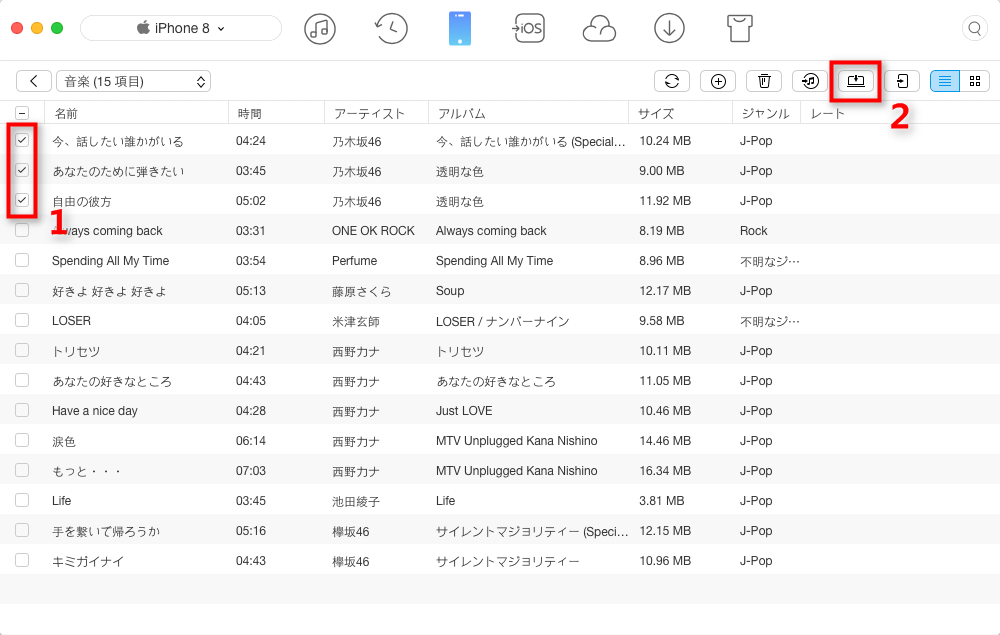Click album Soup
The width and height of the screenshot is (1000, 635).
click(450, 291)
